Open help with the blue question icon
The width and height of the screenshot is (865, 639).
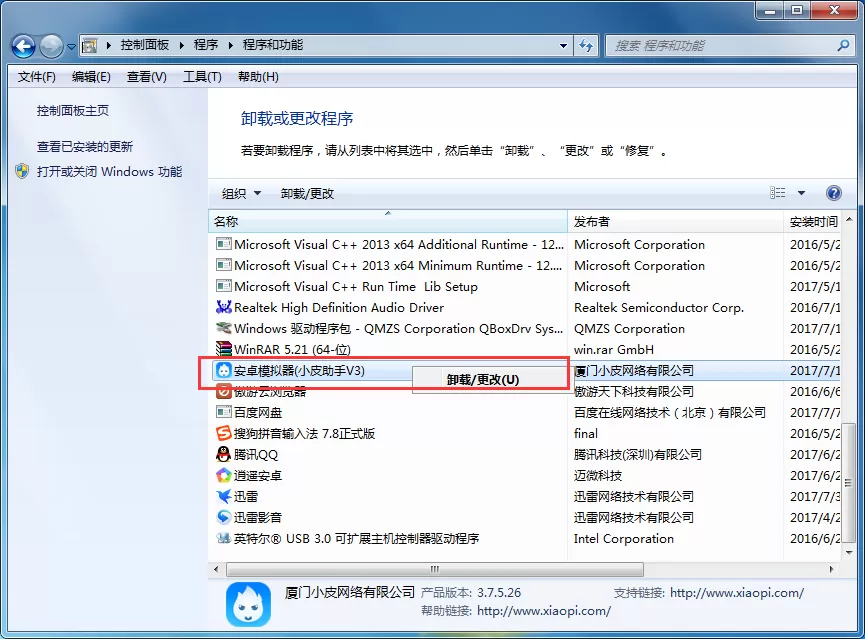(x=834, y=193)
